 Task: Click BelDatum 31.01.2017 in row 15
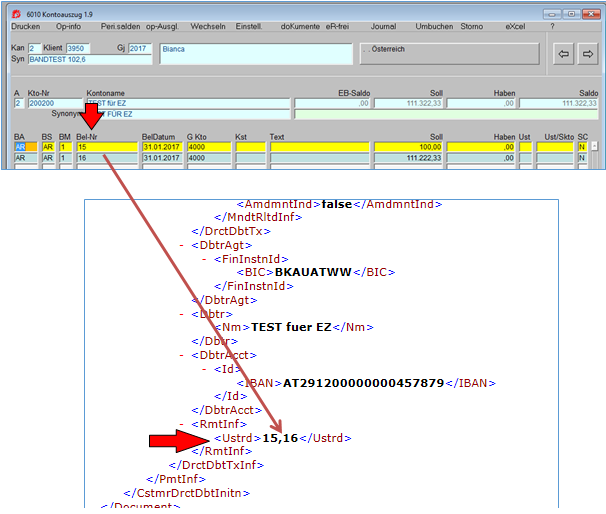point(162,147)
